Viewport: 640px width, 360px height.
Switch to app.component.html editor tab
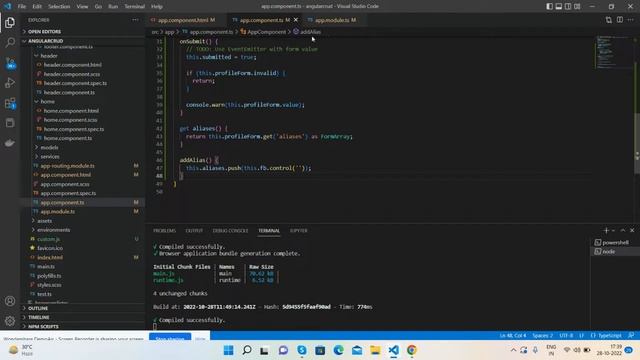(x=183, y=20)
